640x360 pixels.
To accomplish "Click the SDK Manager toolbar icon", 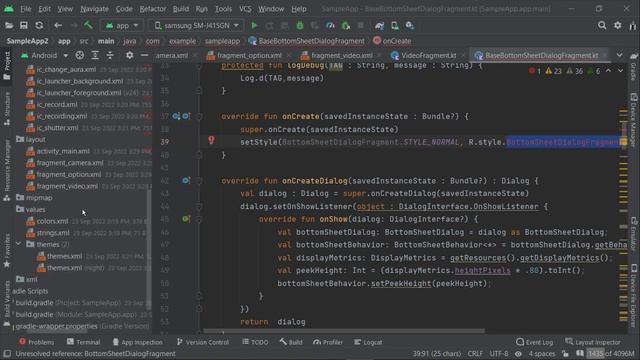I will (x=410, y=25).
